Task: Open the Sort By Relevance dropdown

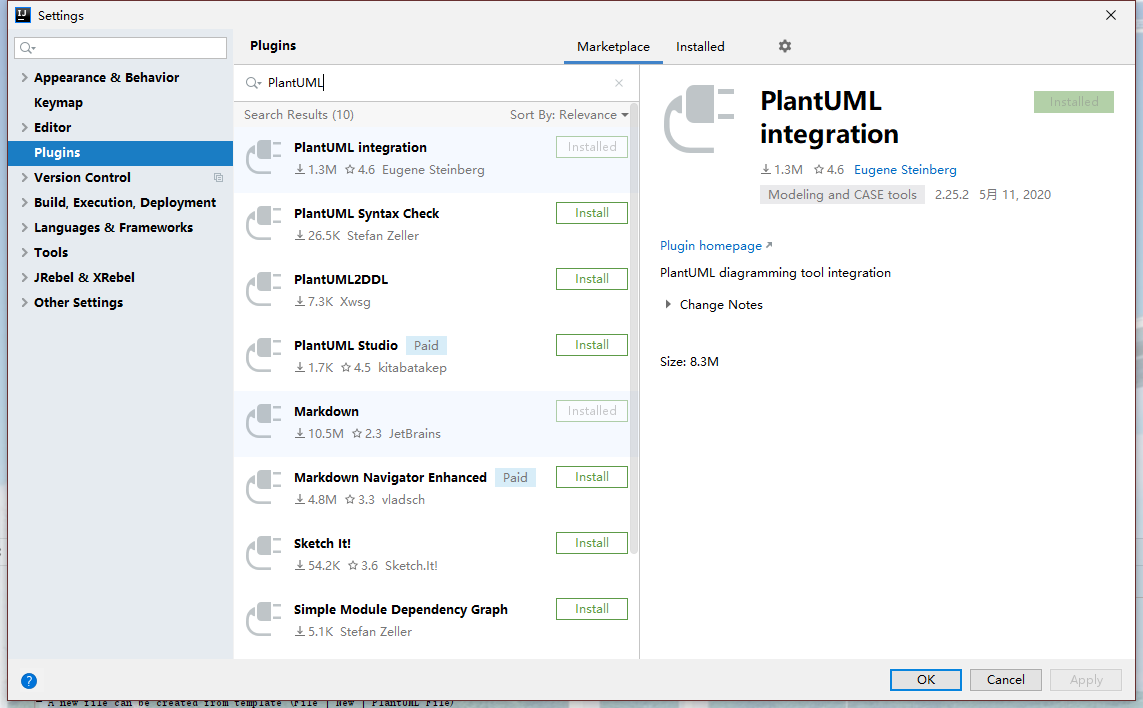Action: click(568, 115)
